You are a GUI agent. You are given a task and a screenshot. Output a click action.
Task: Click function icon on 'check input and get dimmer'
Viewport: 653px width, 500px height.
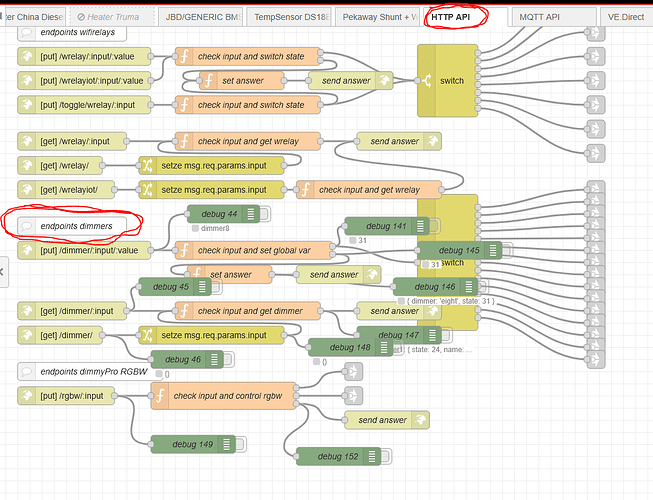click(185, 311)
